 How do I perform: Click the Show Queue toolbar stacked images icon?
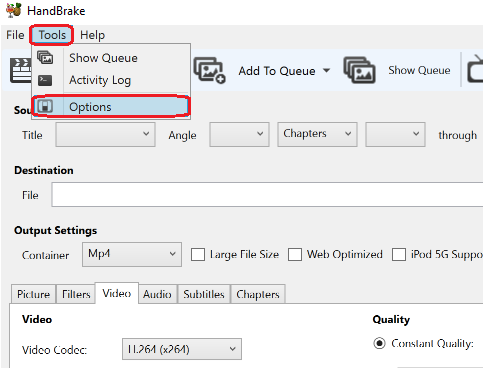point(360,70)
